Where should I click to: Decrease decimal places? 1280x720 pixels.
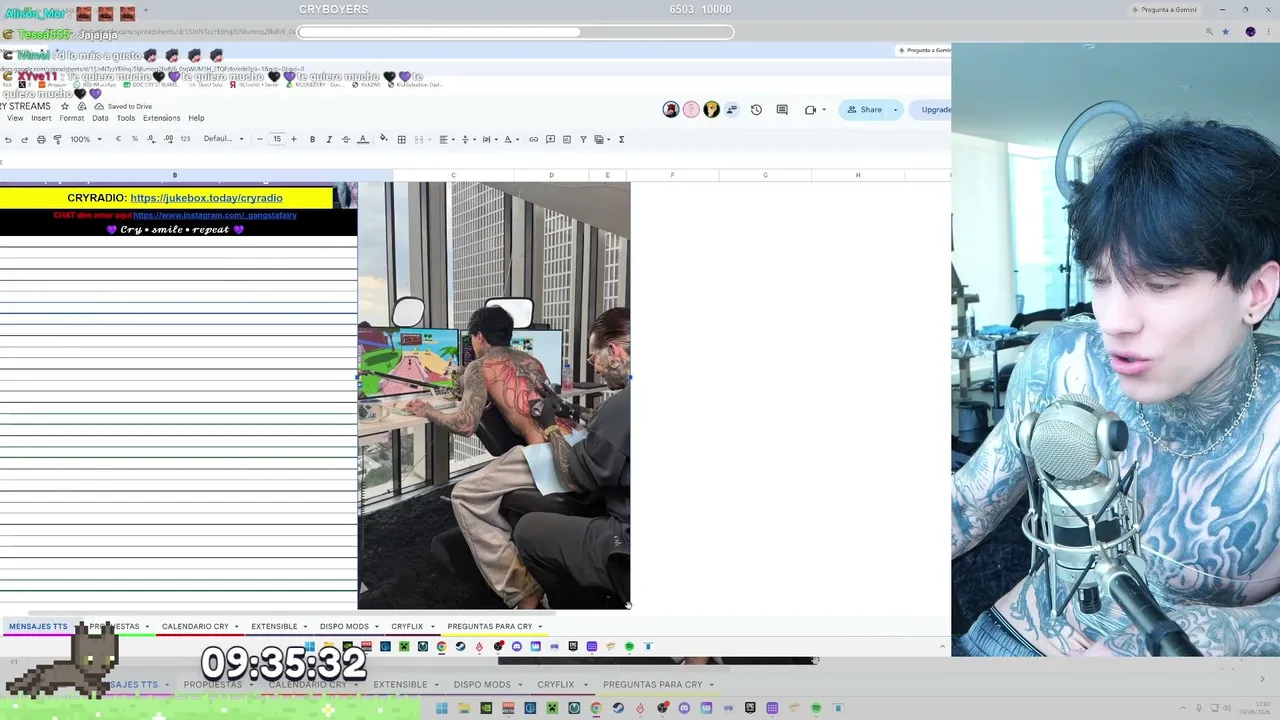tap(151, 139)
